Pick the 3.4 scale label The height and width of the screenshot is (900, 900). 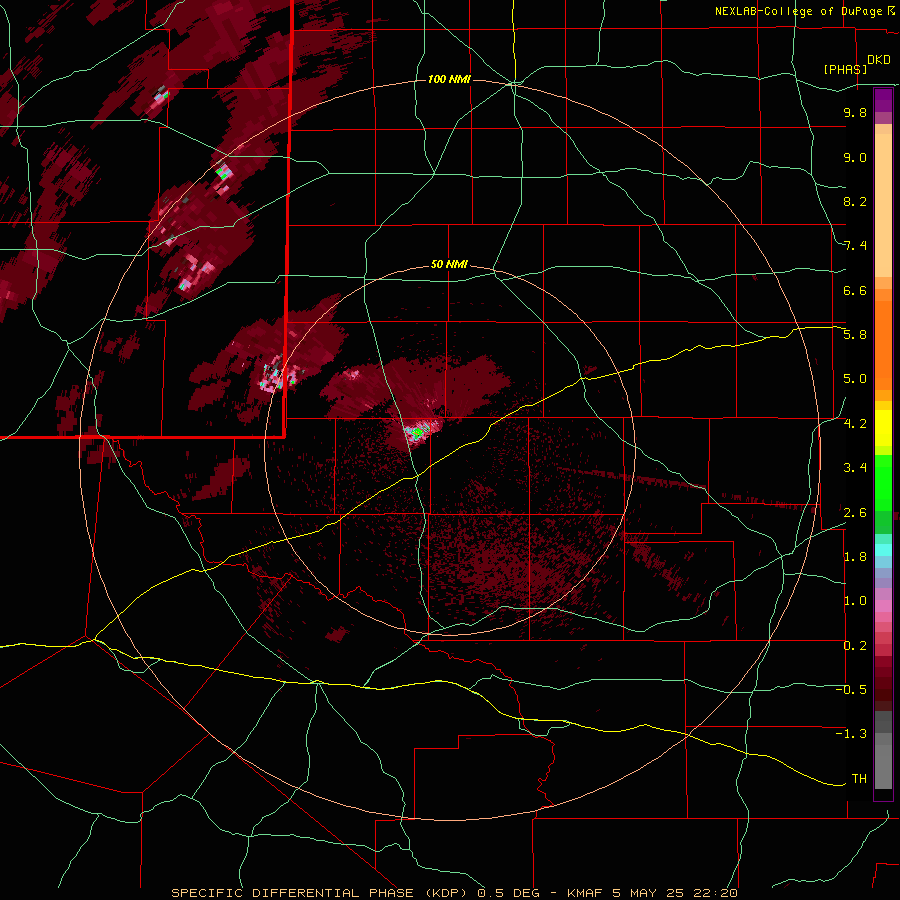855,468
